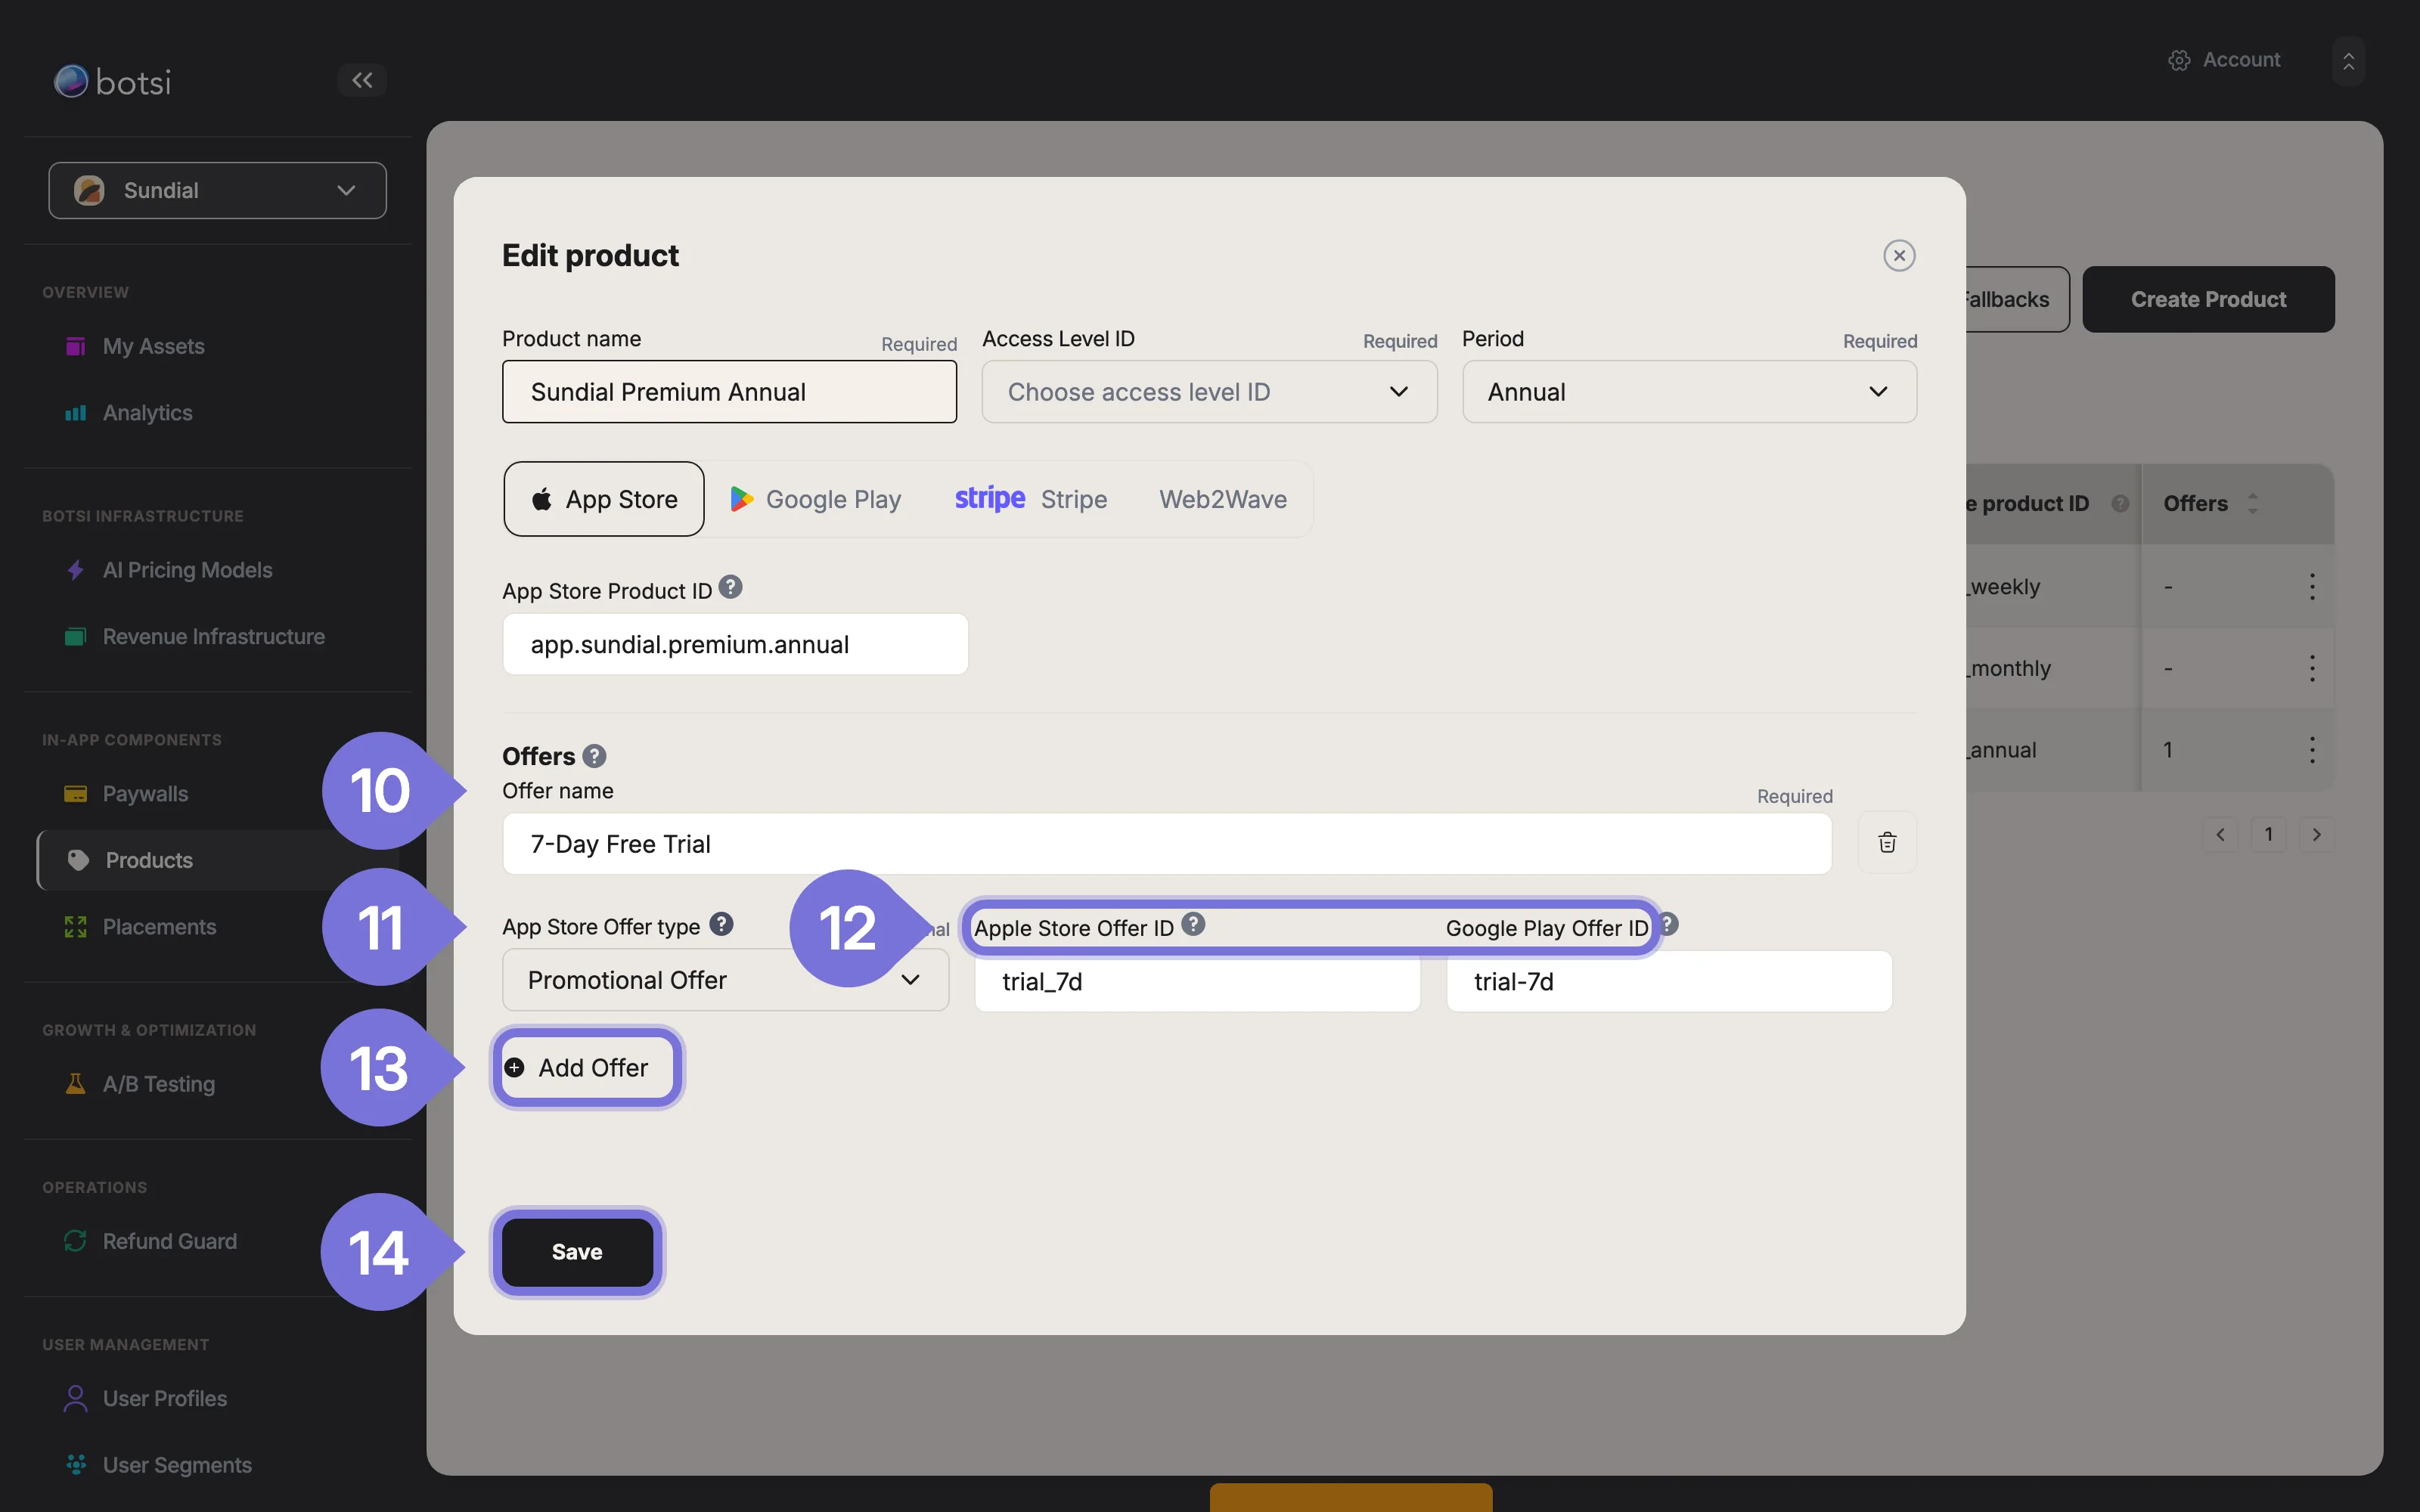Open row menu for monthly product
This screenshot has width=2420, height=1512.
(x=2312, y=668)
